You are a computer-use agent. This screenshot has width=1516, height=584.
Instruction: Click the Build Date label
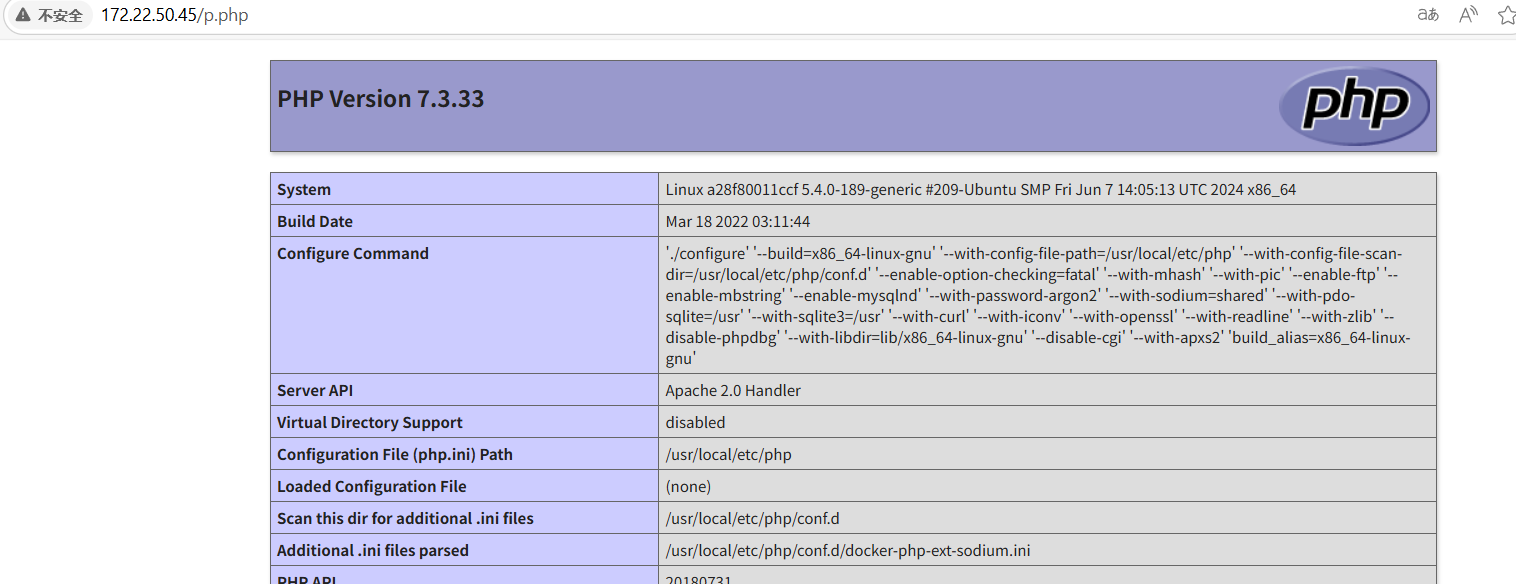(315, 221)
